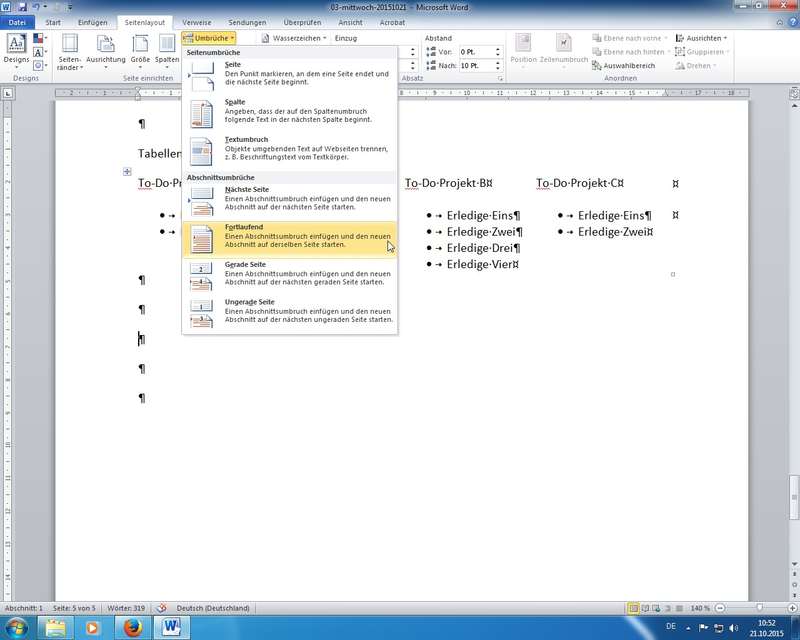Open the Absatz dialog launcher
The image size is (800, 640).
[x=501, y=79]
